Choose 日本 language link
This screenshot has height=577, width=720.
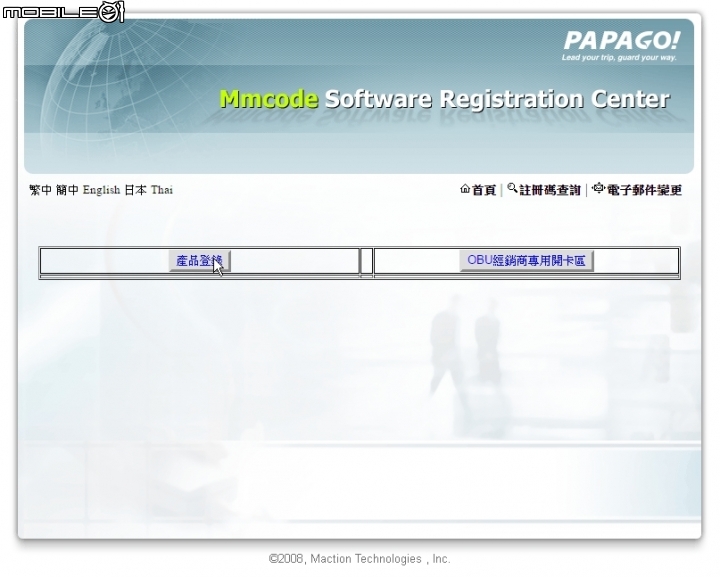click(x=135, y=190)
